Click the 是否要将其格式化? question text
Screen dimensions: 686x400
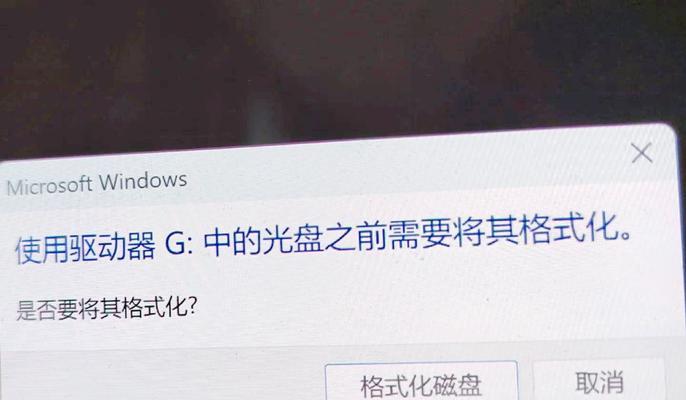107,309
